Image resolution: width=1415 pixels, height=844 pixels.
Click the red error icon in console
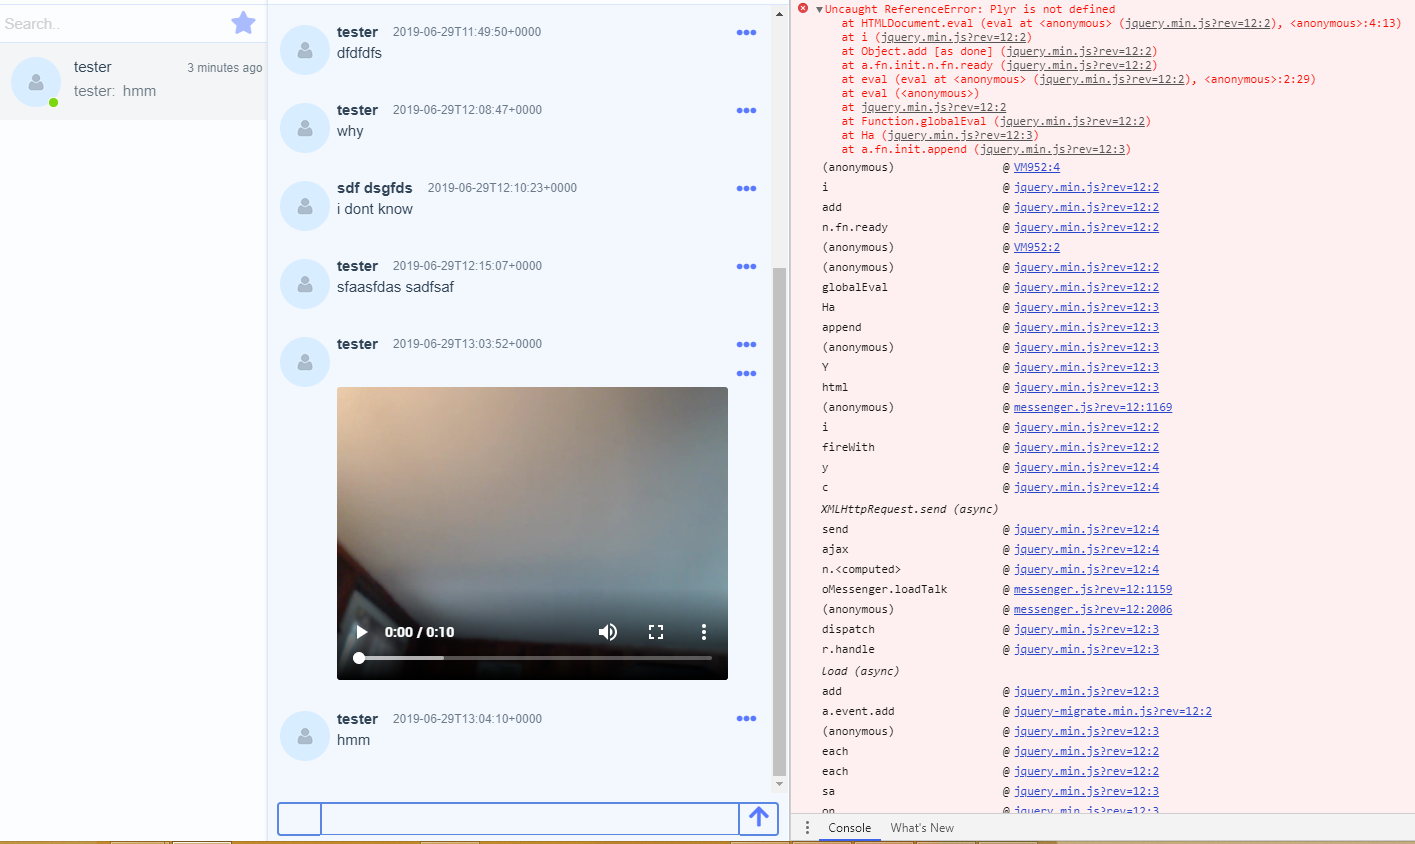803,9
